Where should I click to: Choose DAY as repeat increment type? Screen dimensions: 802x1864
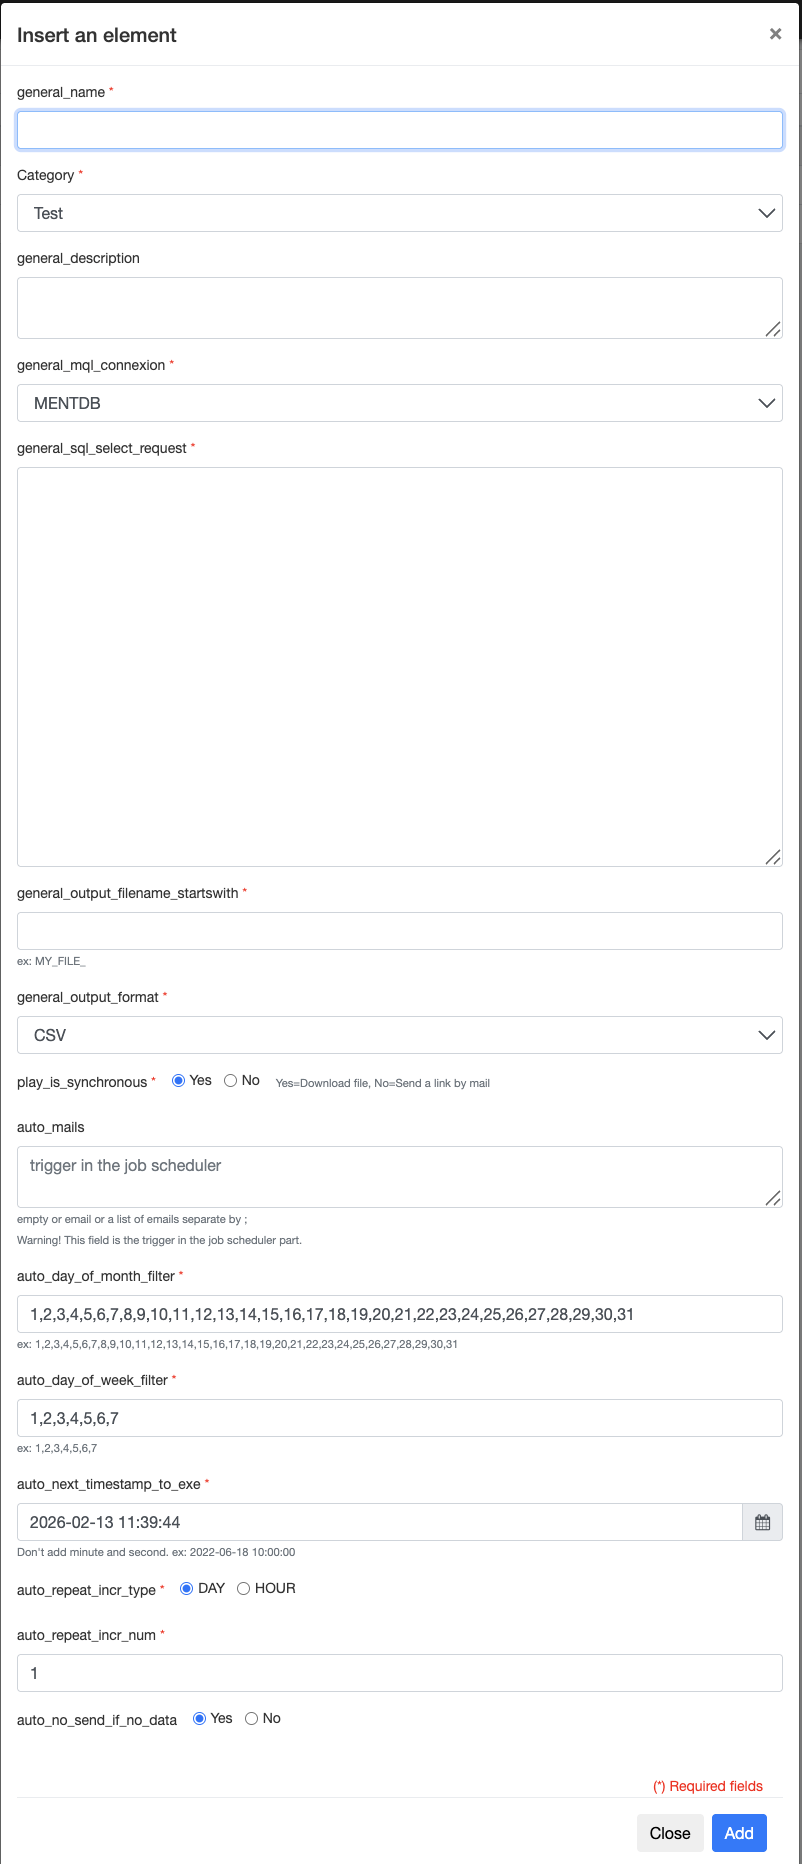186,1589
